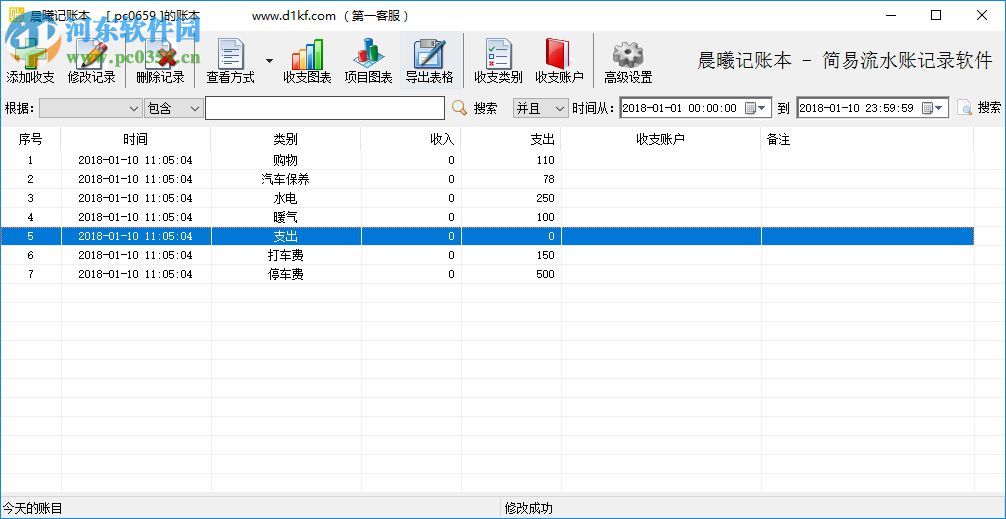
Task: Open the 根据 field dropdown
Action: (90, 108)
